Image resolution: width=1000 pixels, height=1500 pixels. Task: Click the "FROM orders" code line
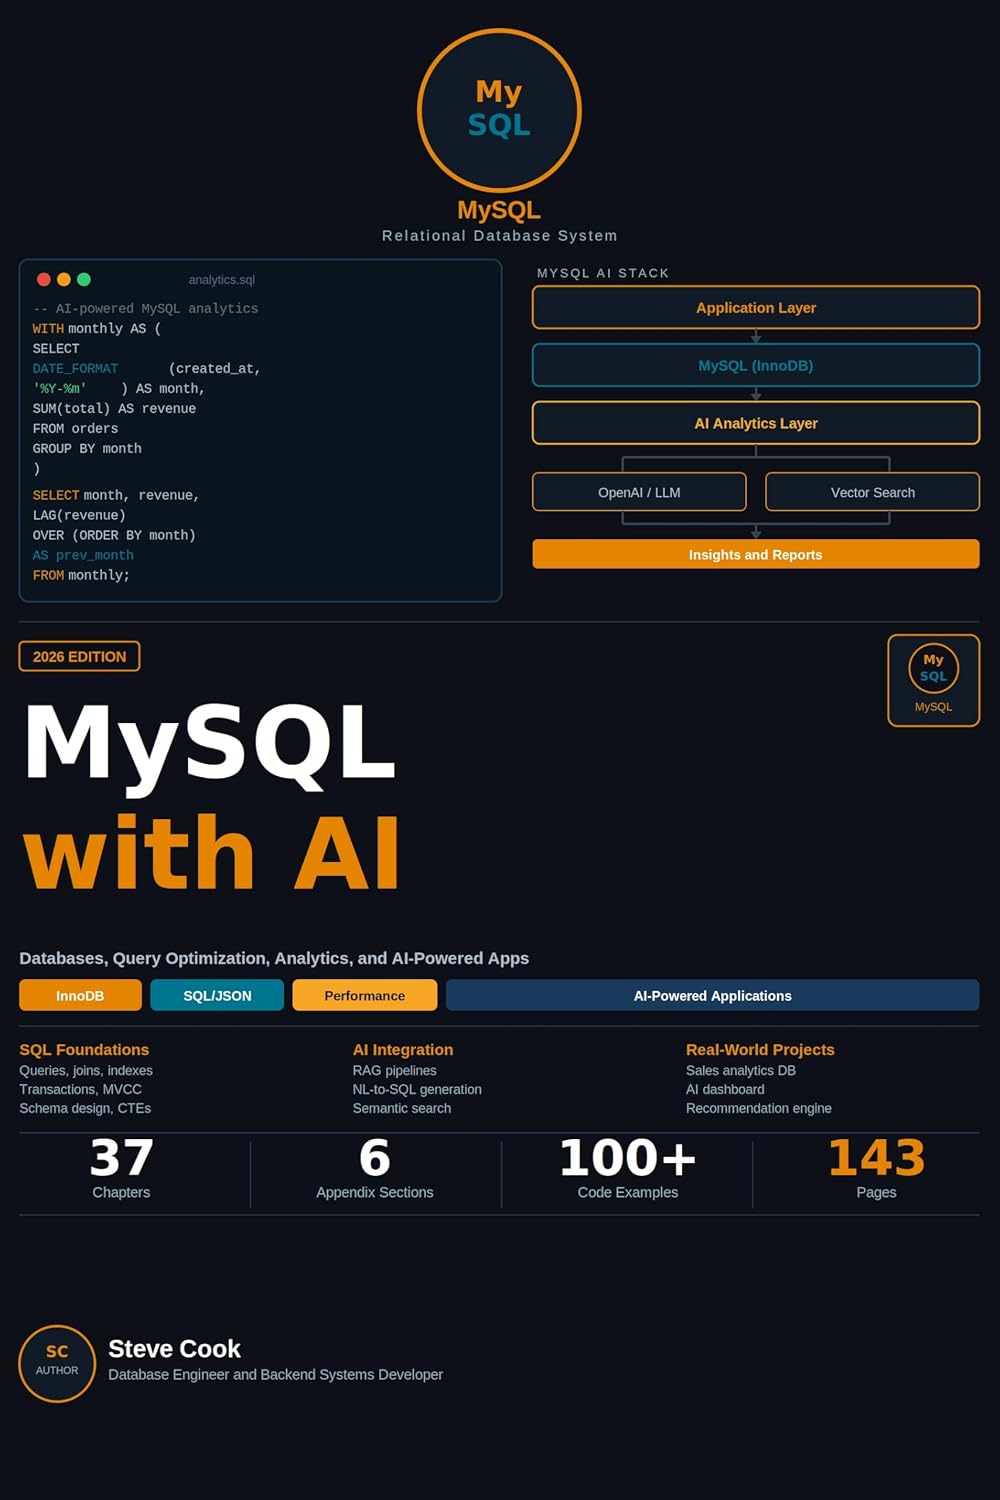pos(75,429)
